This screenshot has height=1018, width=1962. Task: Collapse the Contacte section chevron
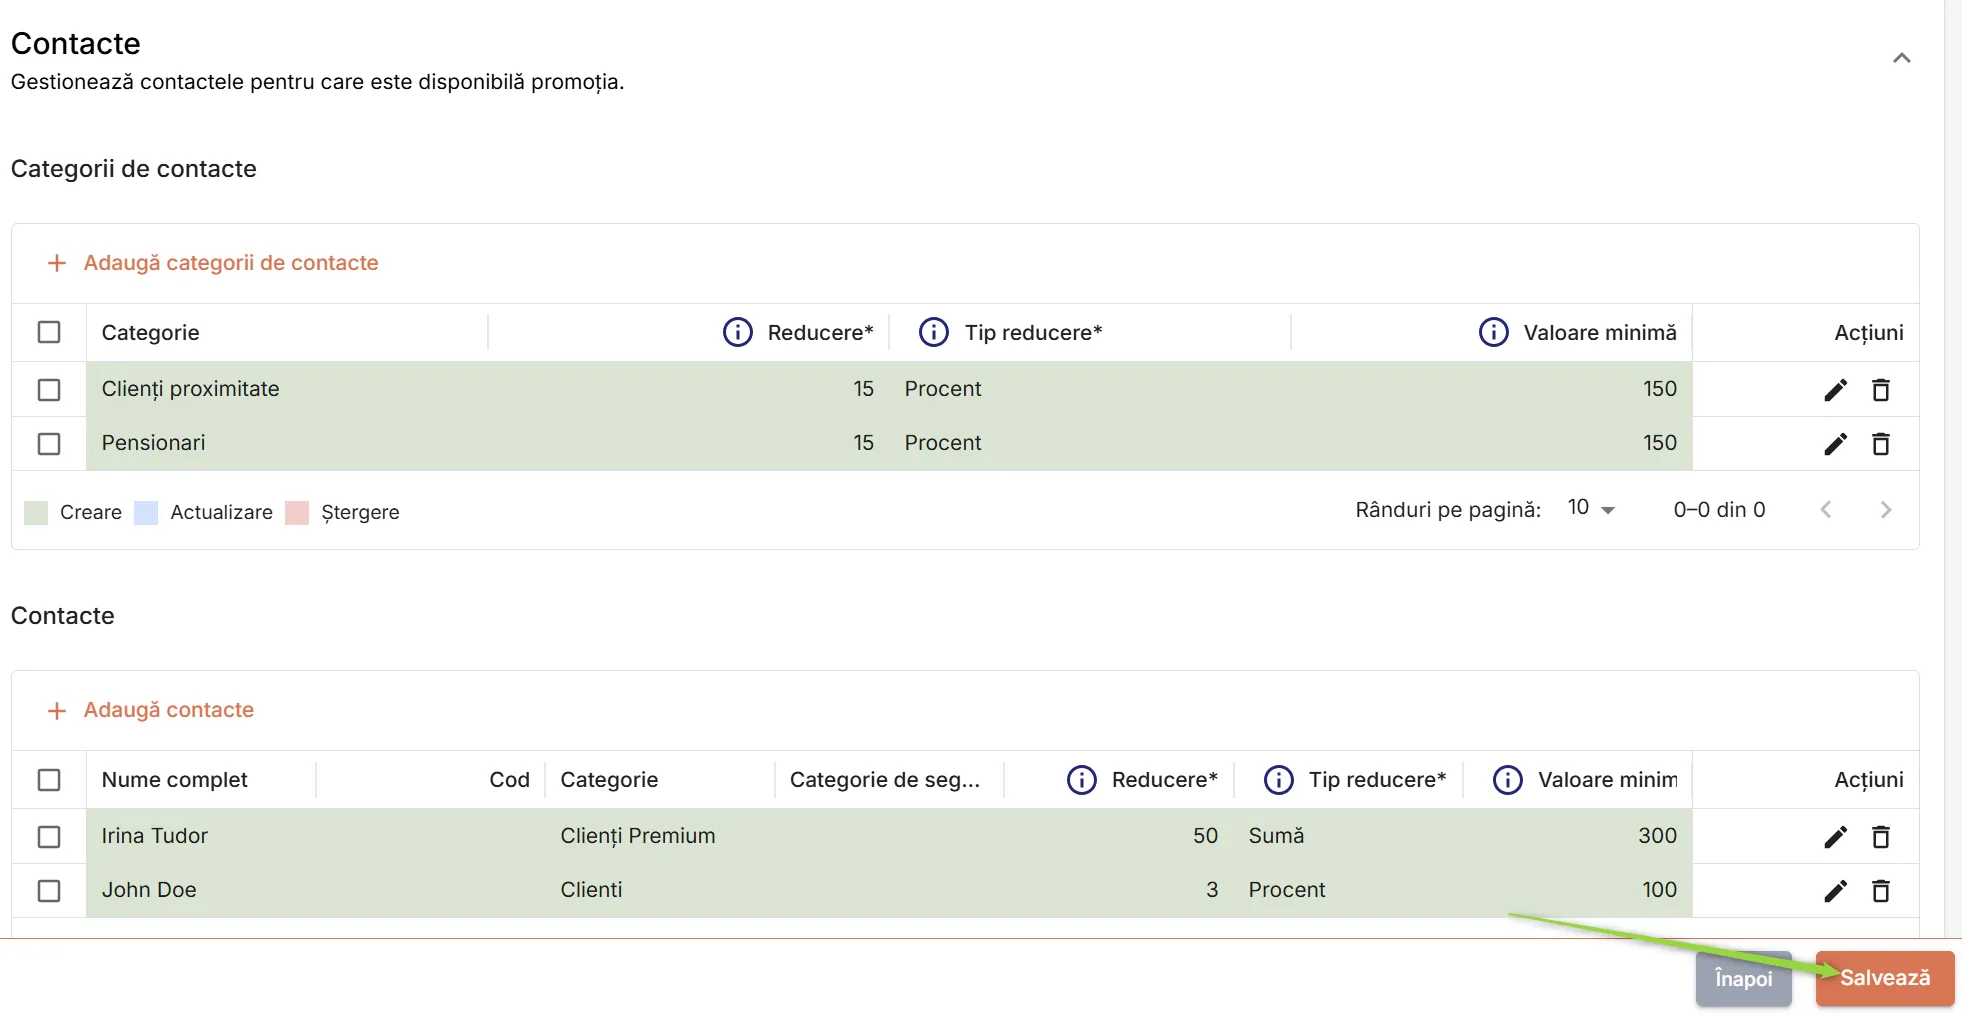point(1902,58)
